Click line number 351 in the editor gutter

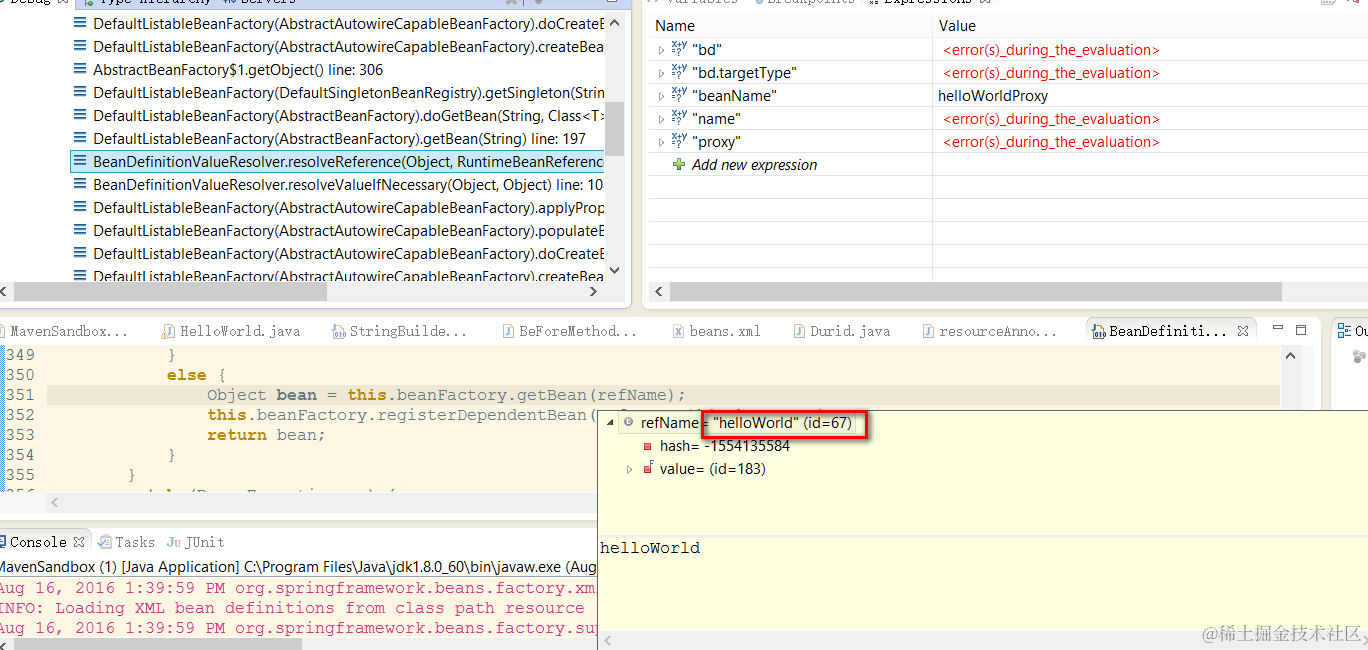click(x=20, y=395)
